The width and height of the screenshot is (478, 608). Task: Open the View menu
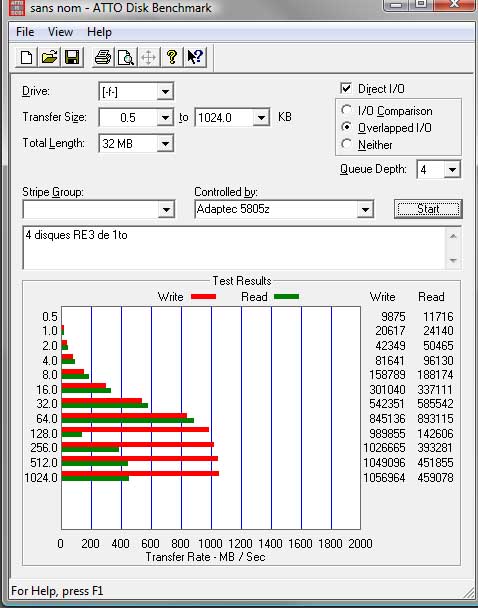pos(60,32)
